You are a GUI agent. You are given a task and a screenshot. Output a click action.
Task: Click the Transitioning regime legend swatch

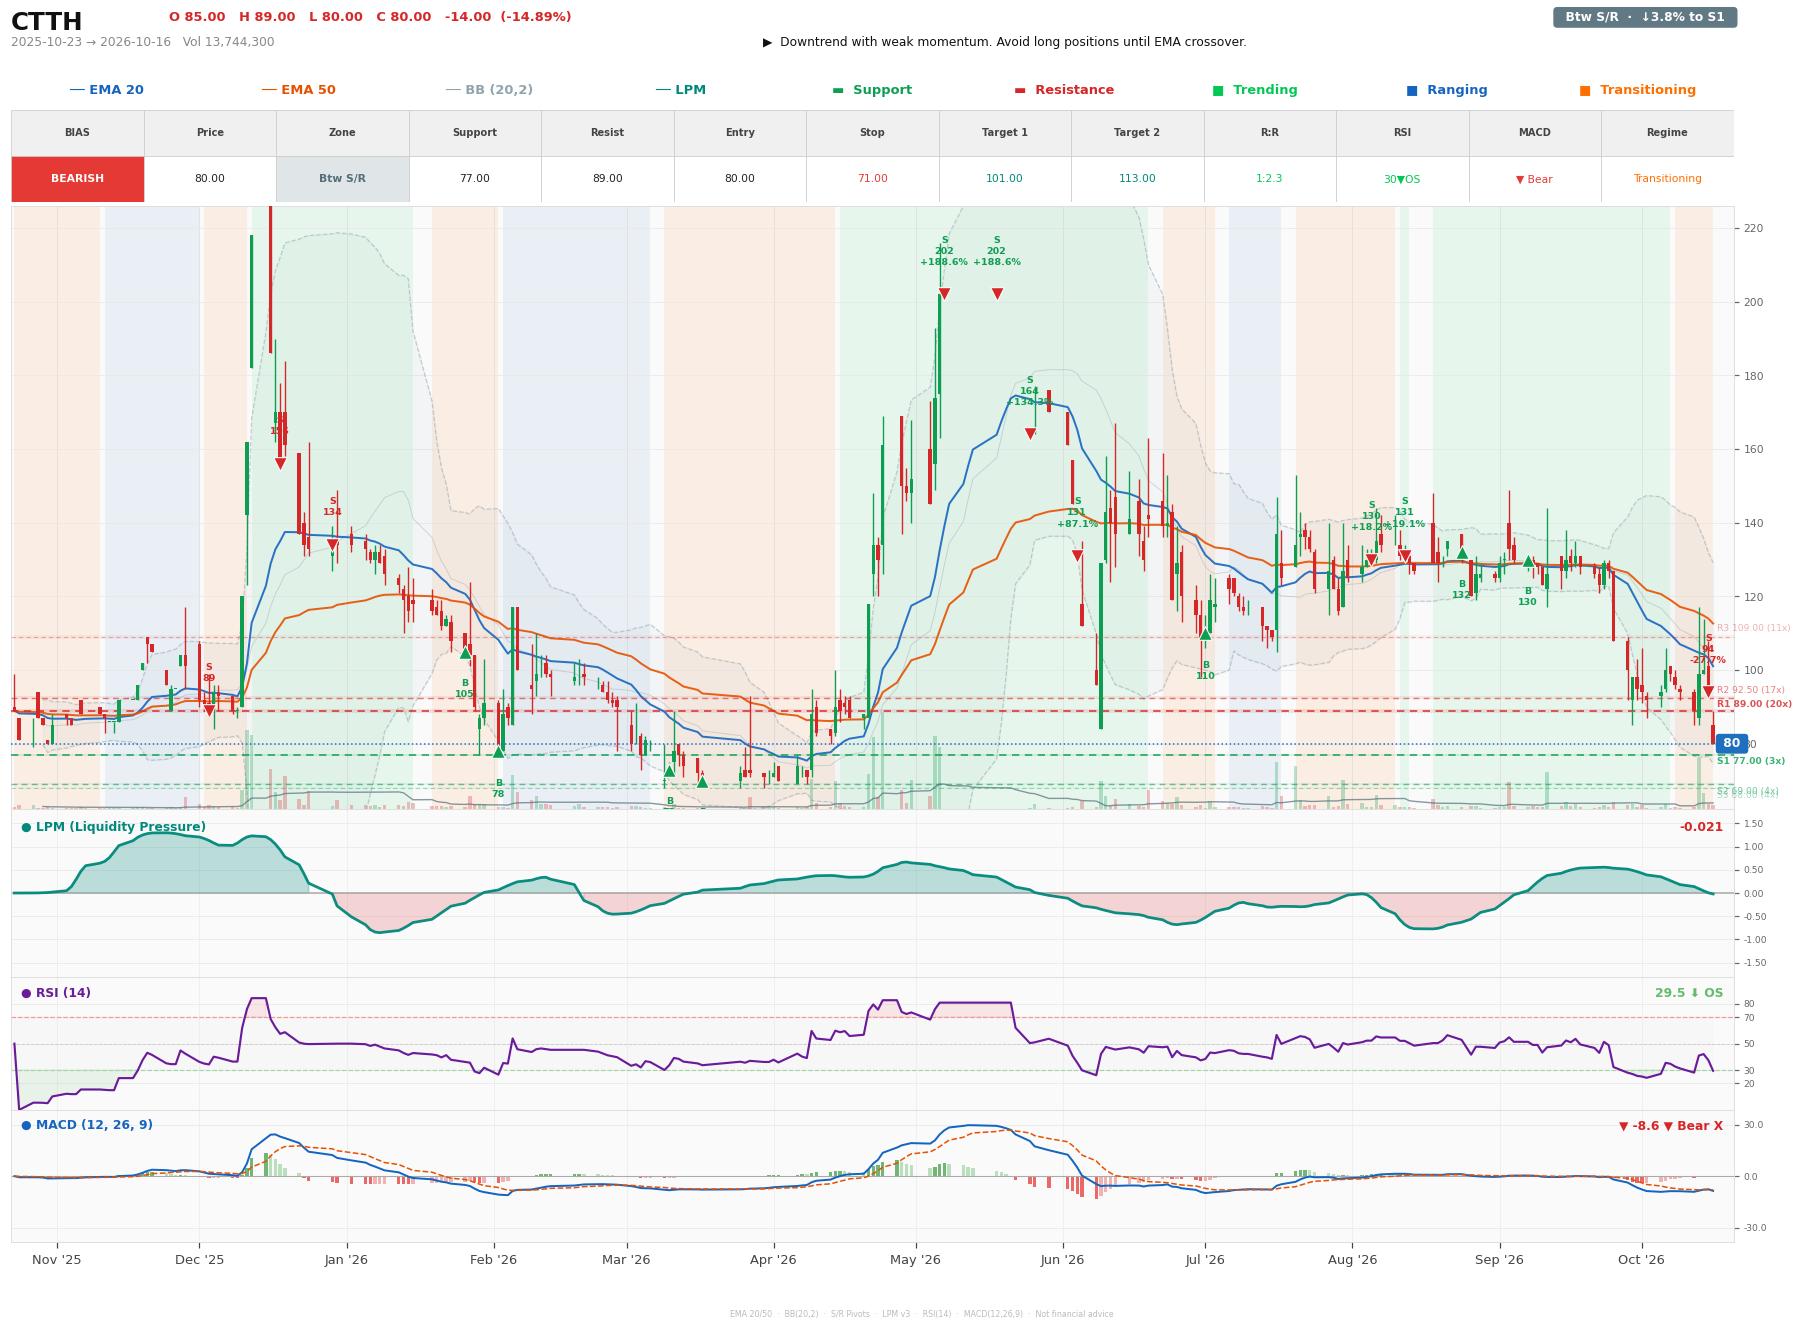(x=1585, y=90)
